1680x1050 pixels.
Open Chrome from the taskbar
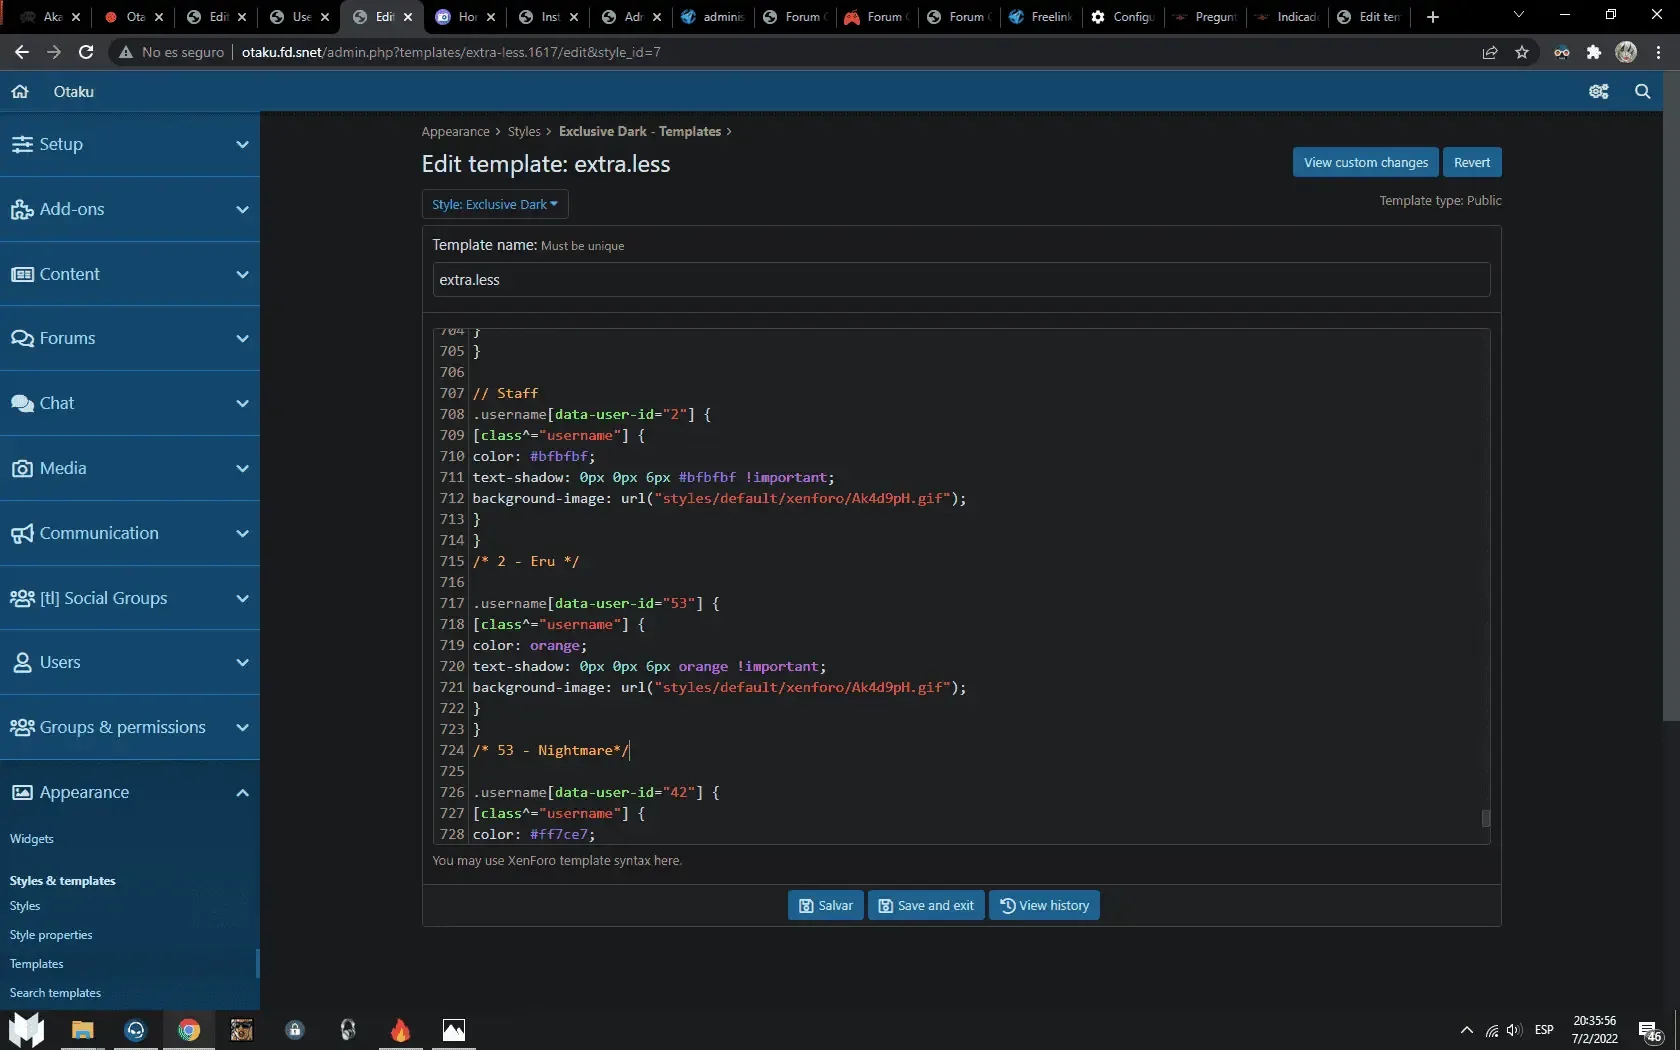(x=189, y=1030)
